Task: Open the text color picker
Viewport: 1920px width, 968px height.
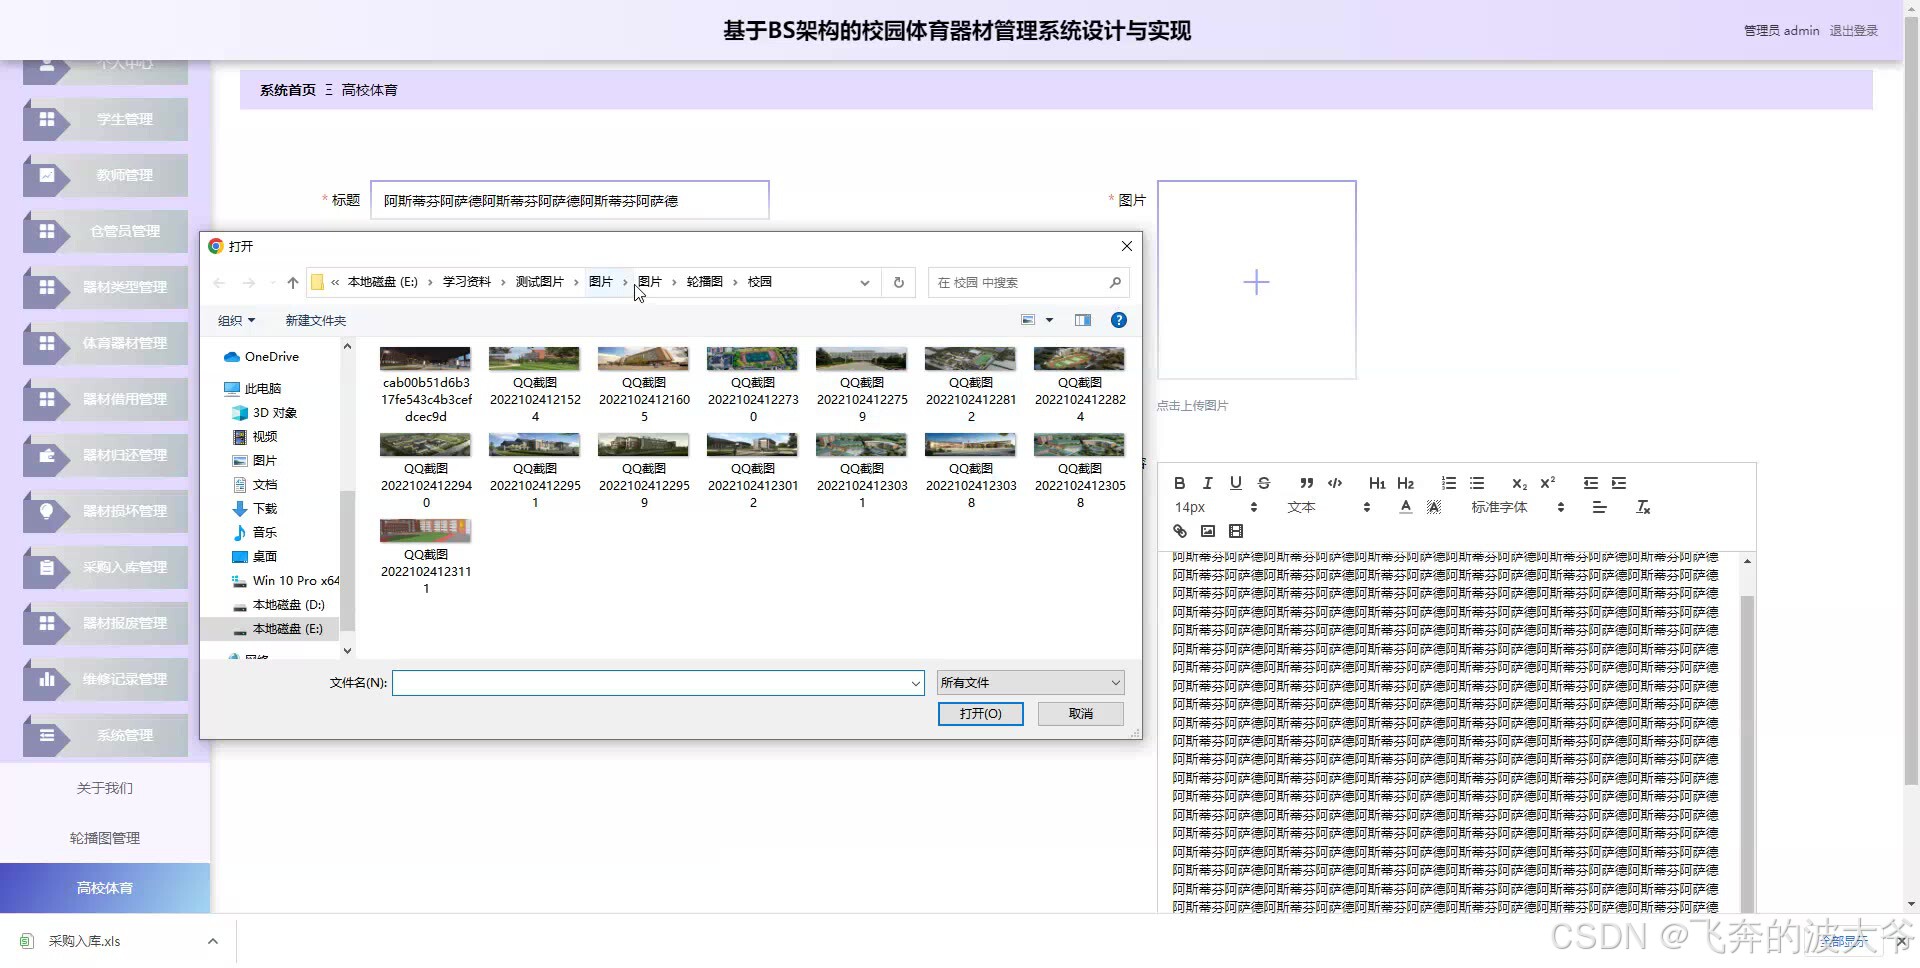Action: tap(1405, 508)
